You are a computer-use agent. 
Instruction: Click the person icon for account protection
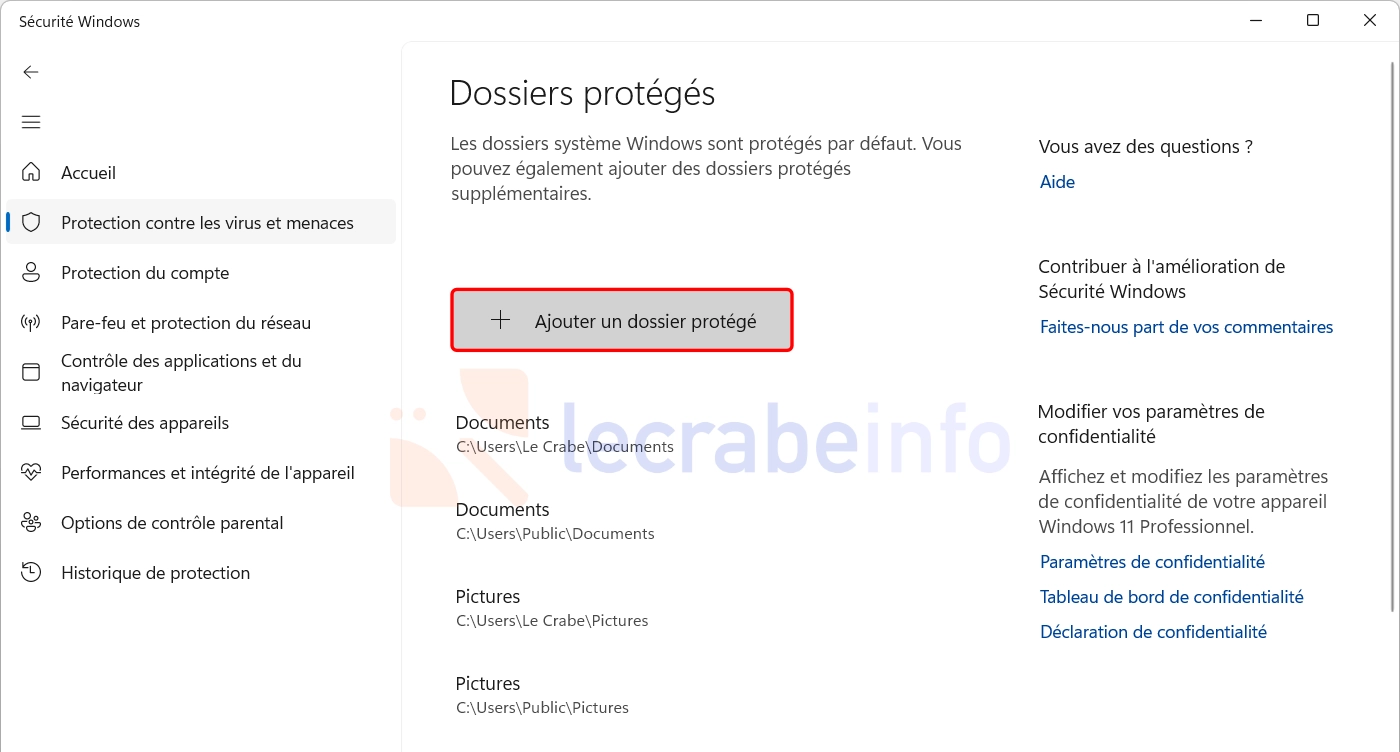pos(31,272)
